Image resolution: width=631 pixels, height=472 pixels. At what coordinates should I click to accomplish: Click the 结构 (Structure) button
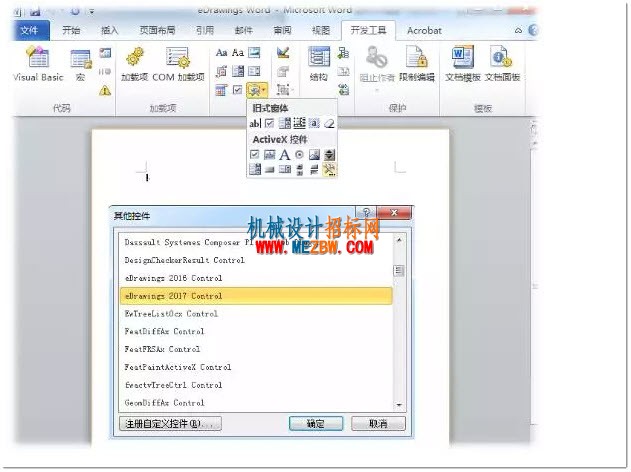click(x=319, y=64)
